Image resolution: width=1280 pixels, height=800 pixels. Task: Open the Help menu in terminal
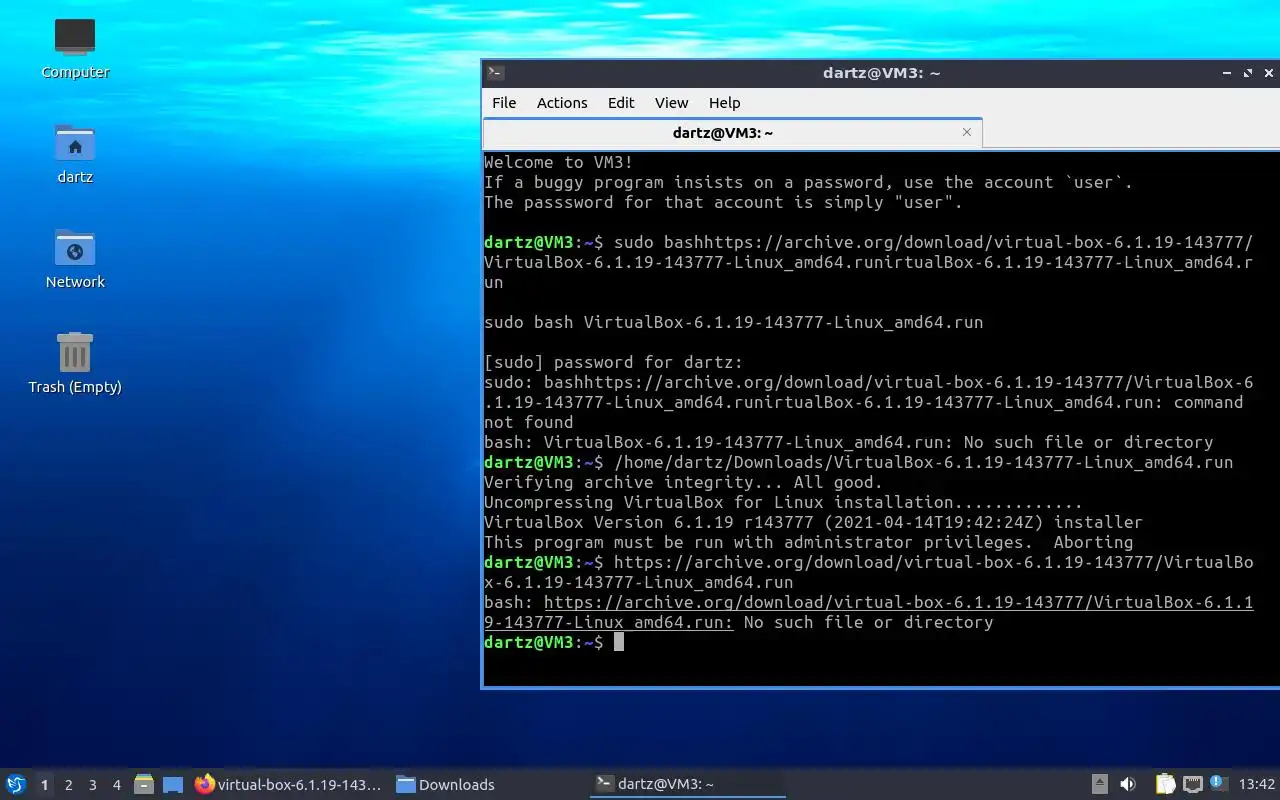(724, 103)
